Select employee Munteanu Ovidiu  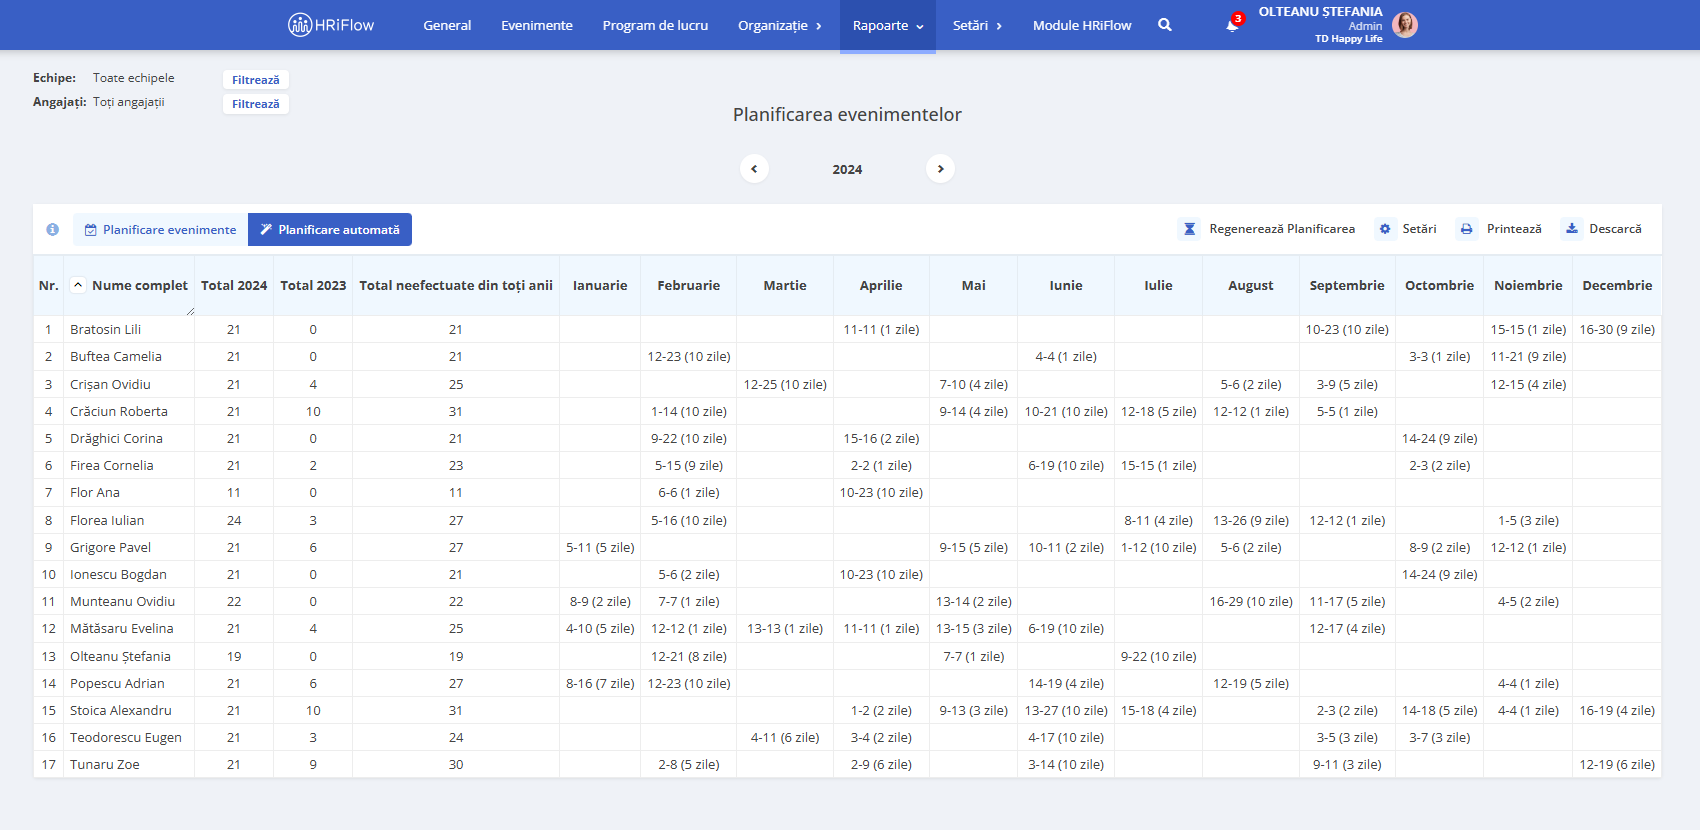(x=122, y=601)
